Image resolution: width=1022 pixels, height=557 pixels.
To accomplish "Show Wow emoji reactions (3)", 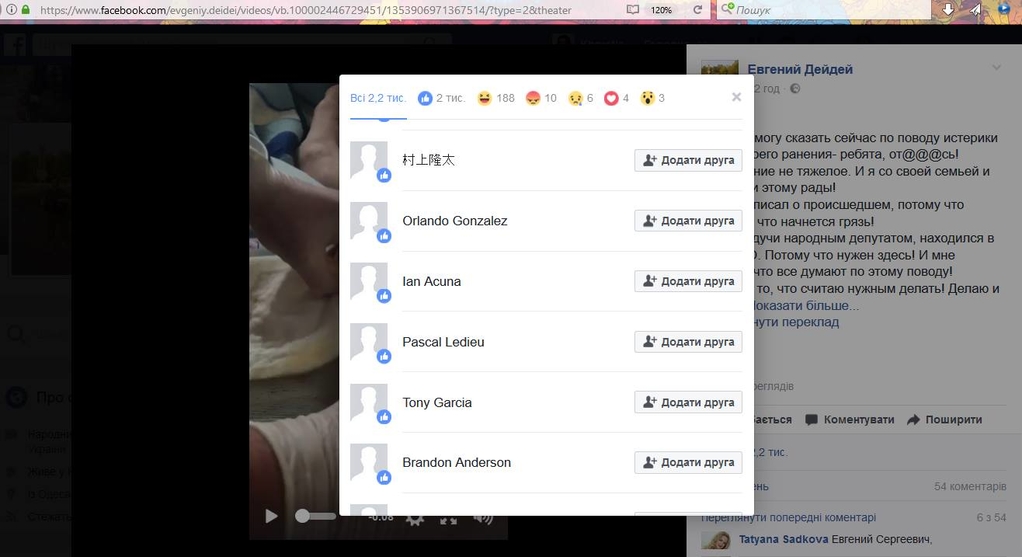I will coord(653,98).
